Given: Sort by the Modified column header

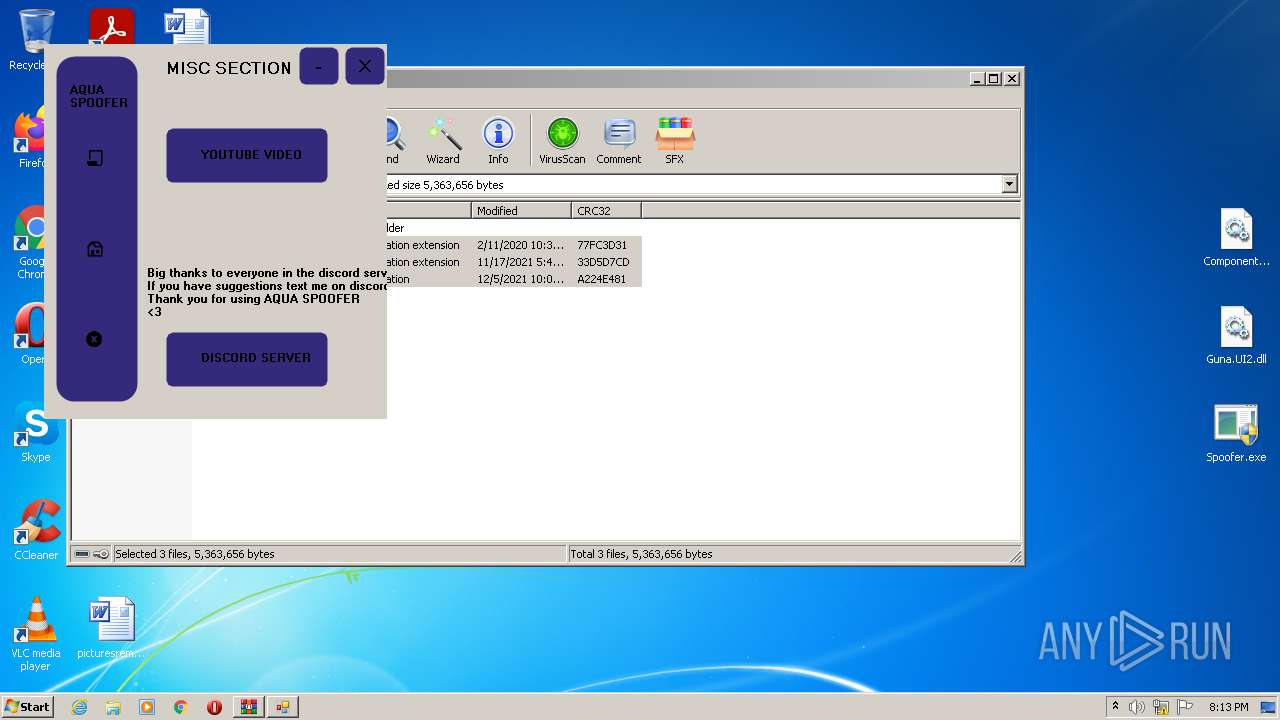Looking at the screenshot, I should 521,210.
